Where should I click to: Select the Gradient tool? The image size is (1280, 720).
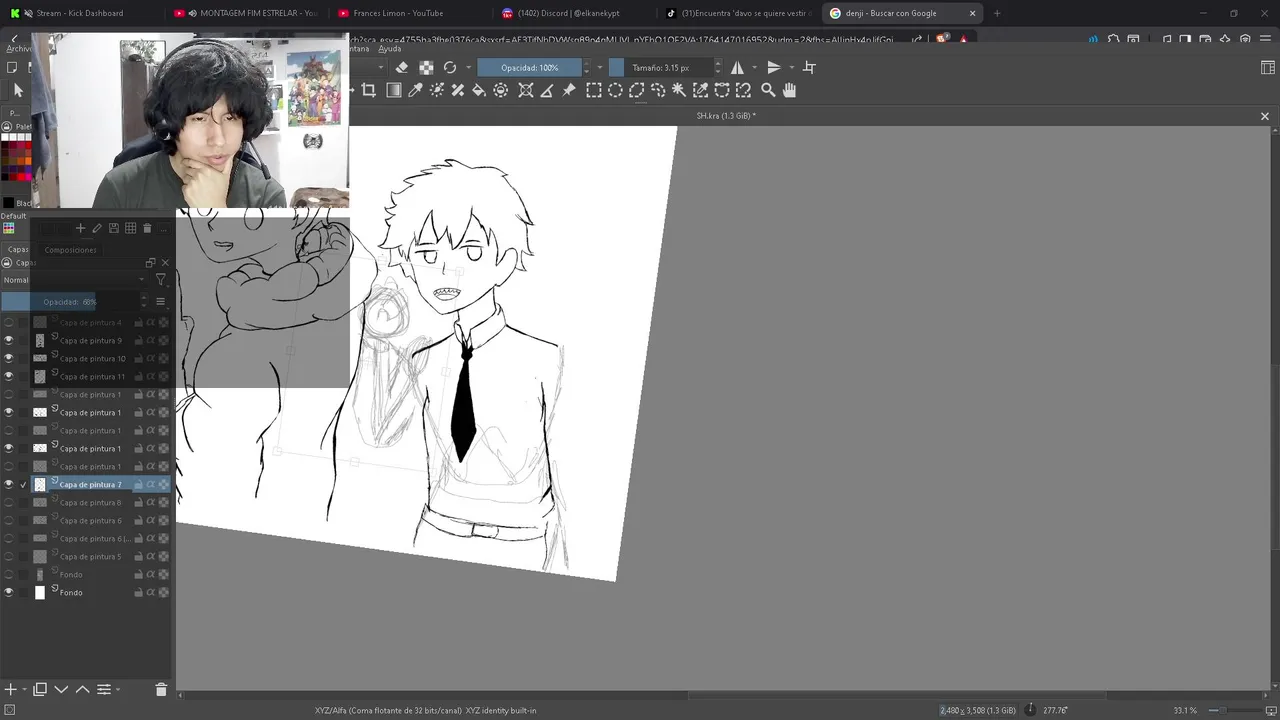(x=393, y=90)
